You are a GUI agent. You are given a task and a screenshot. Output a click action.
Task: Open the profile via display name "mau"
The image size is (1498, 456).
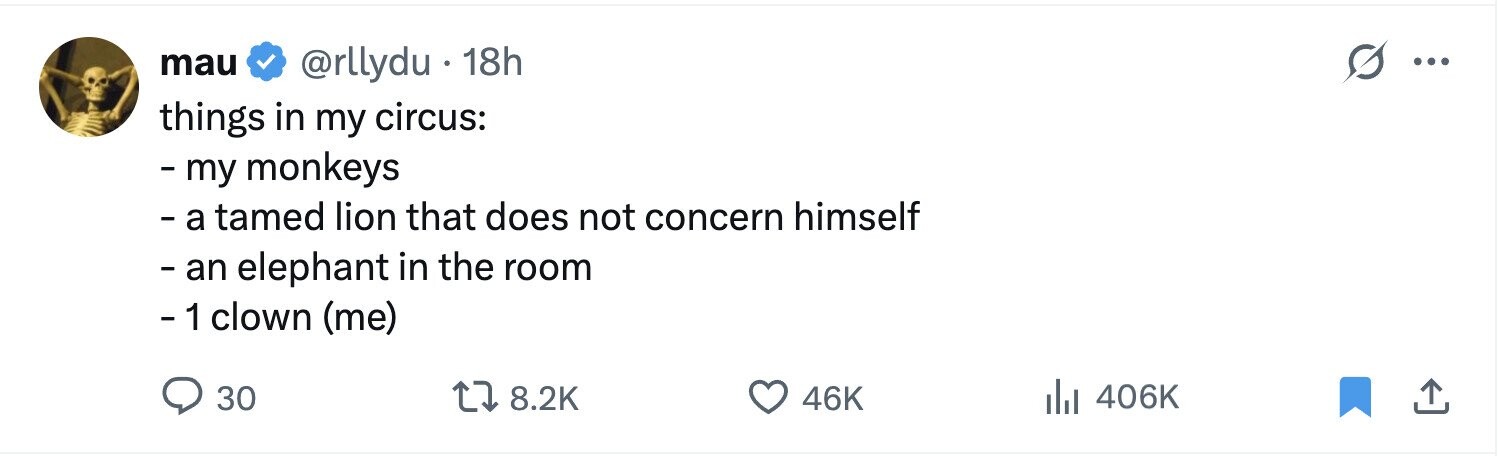point(198,64)
